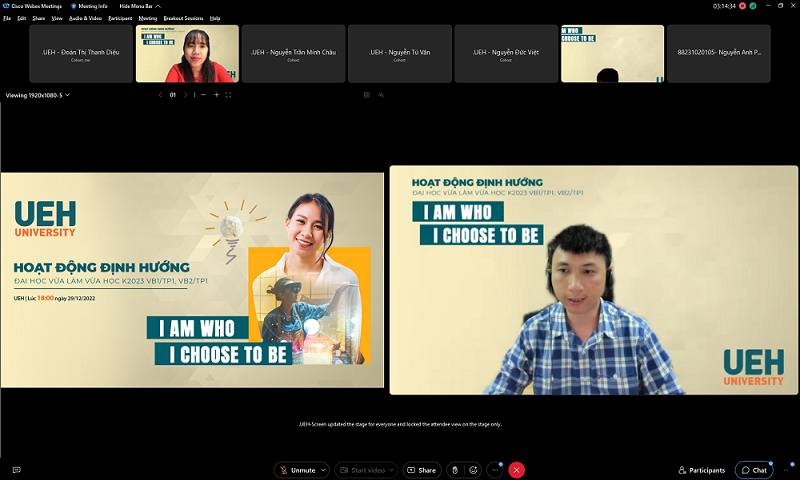Image resolution: width=800 pixels, height=480 pixels.
Task: Select the Nguyễn Tú Vân participant tile
Action: point(399,54)
